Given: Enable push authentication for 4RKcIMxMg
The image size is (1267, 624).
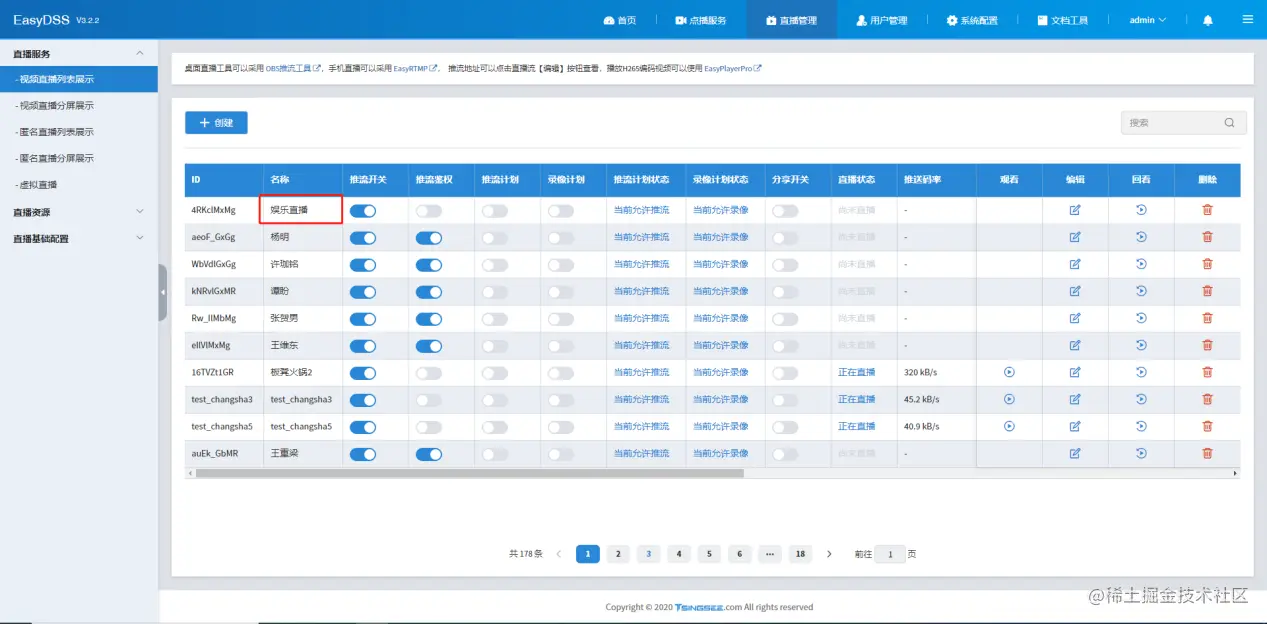Looking at the screenshot, I should 429,211.
